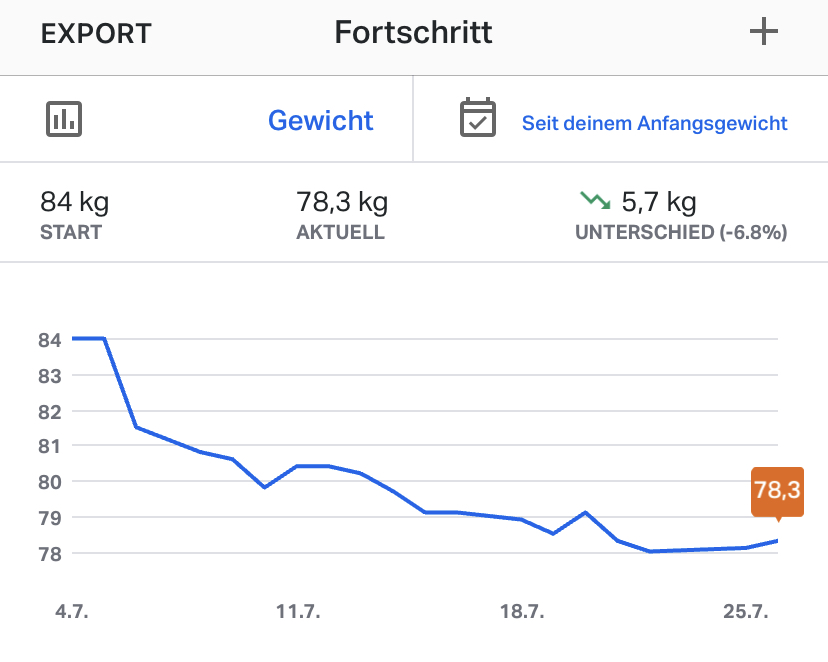Click the 4.7. date axis label
Screen dimensions: 828x662
click(72, 612)
